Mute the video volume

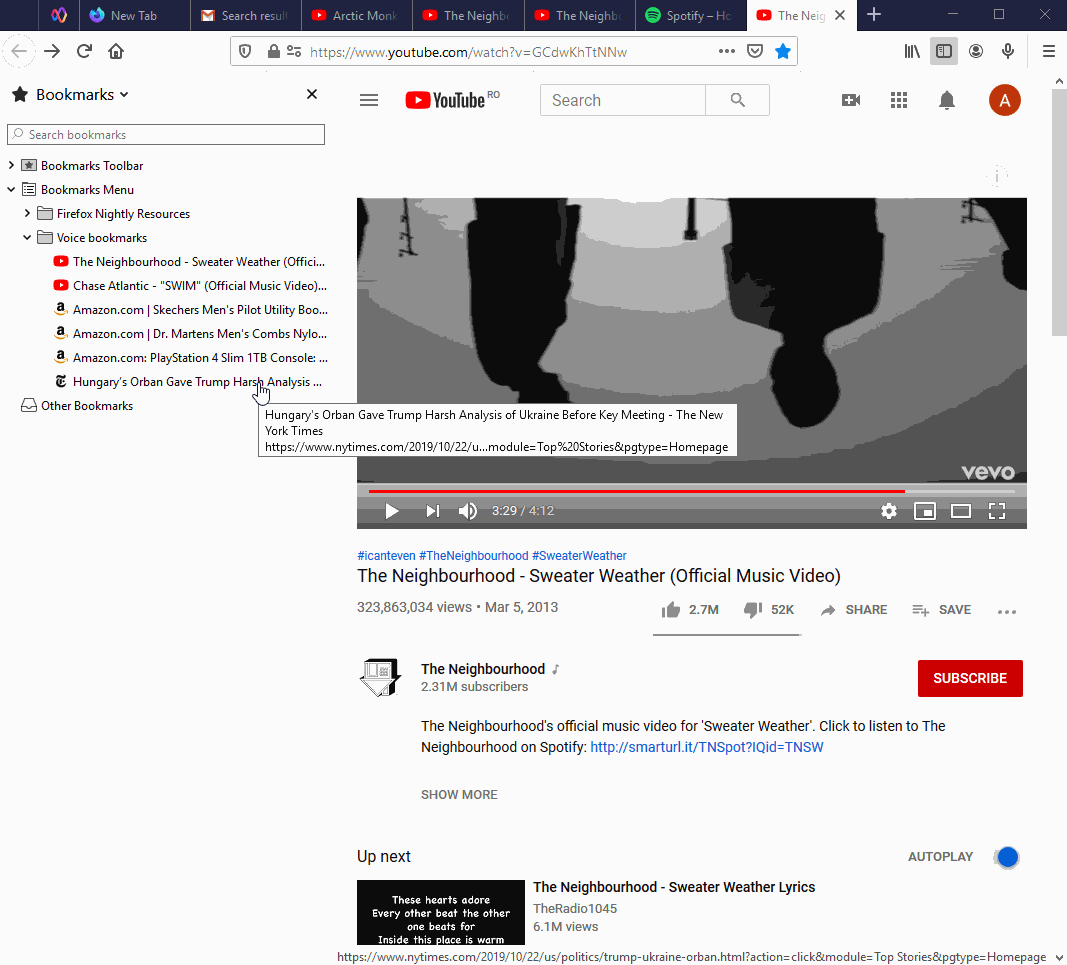tap(467, 511)
